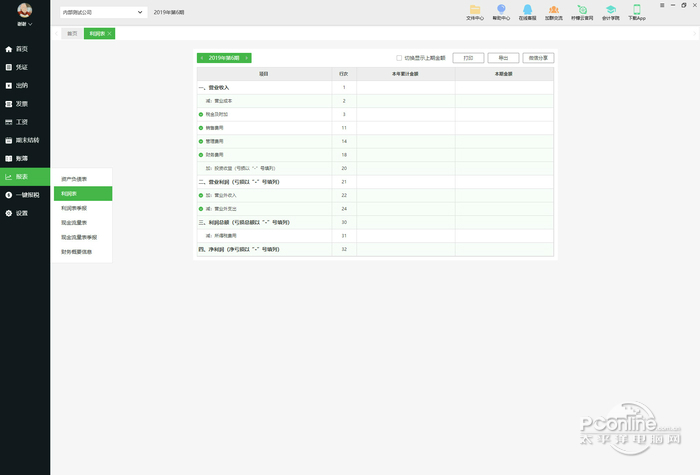Viewport: 700px width, 475px height.
Task: Open 资产负债表 in the reports submenu
Action: [83, 179]
